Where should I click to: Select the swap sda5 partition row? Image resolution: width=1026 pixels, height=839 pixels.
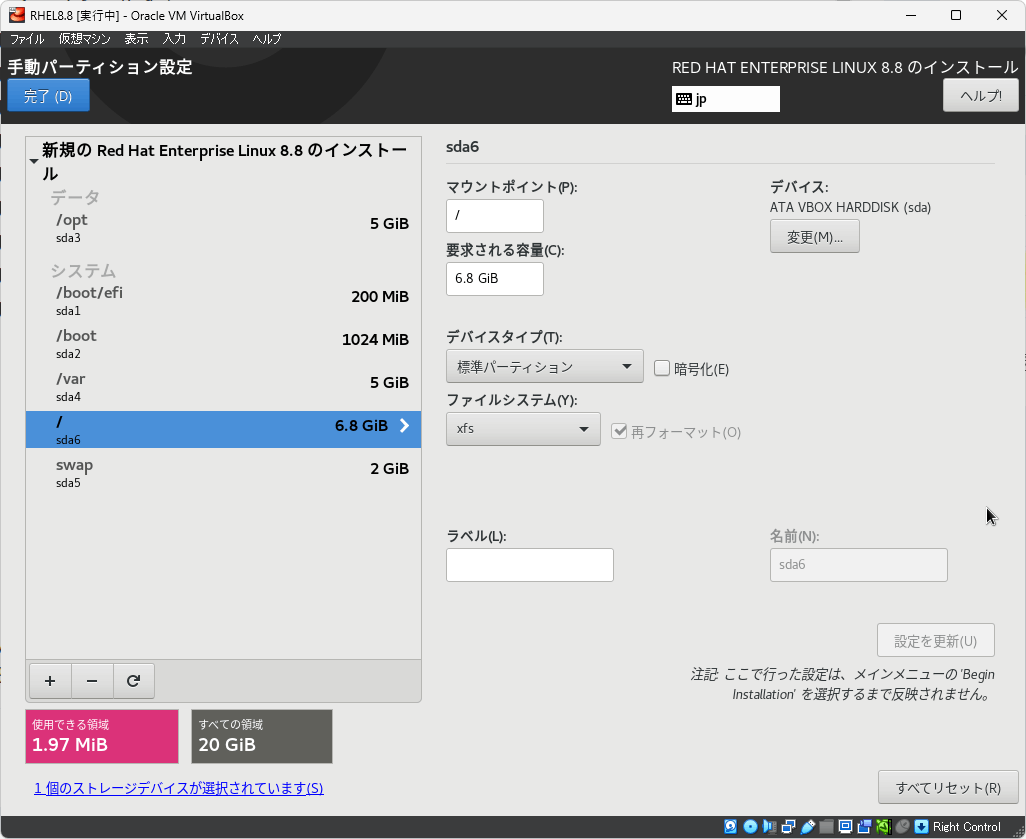(223, 473)
